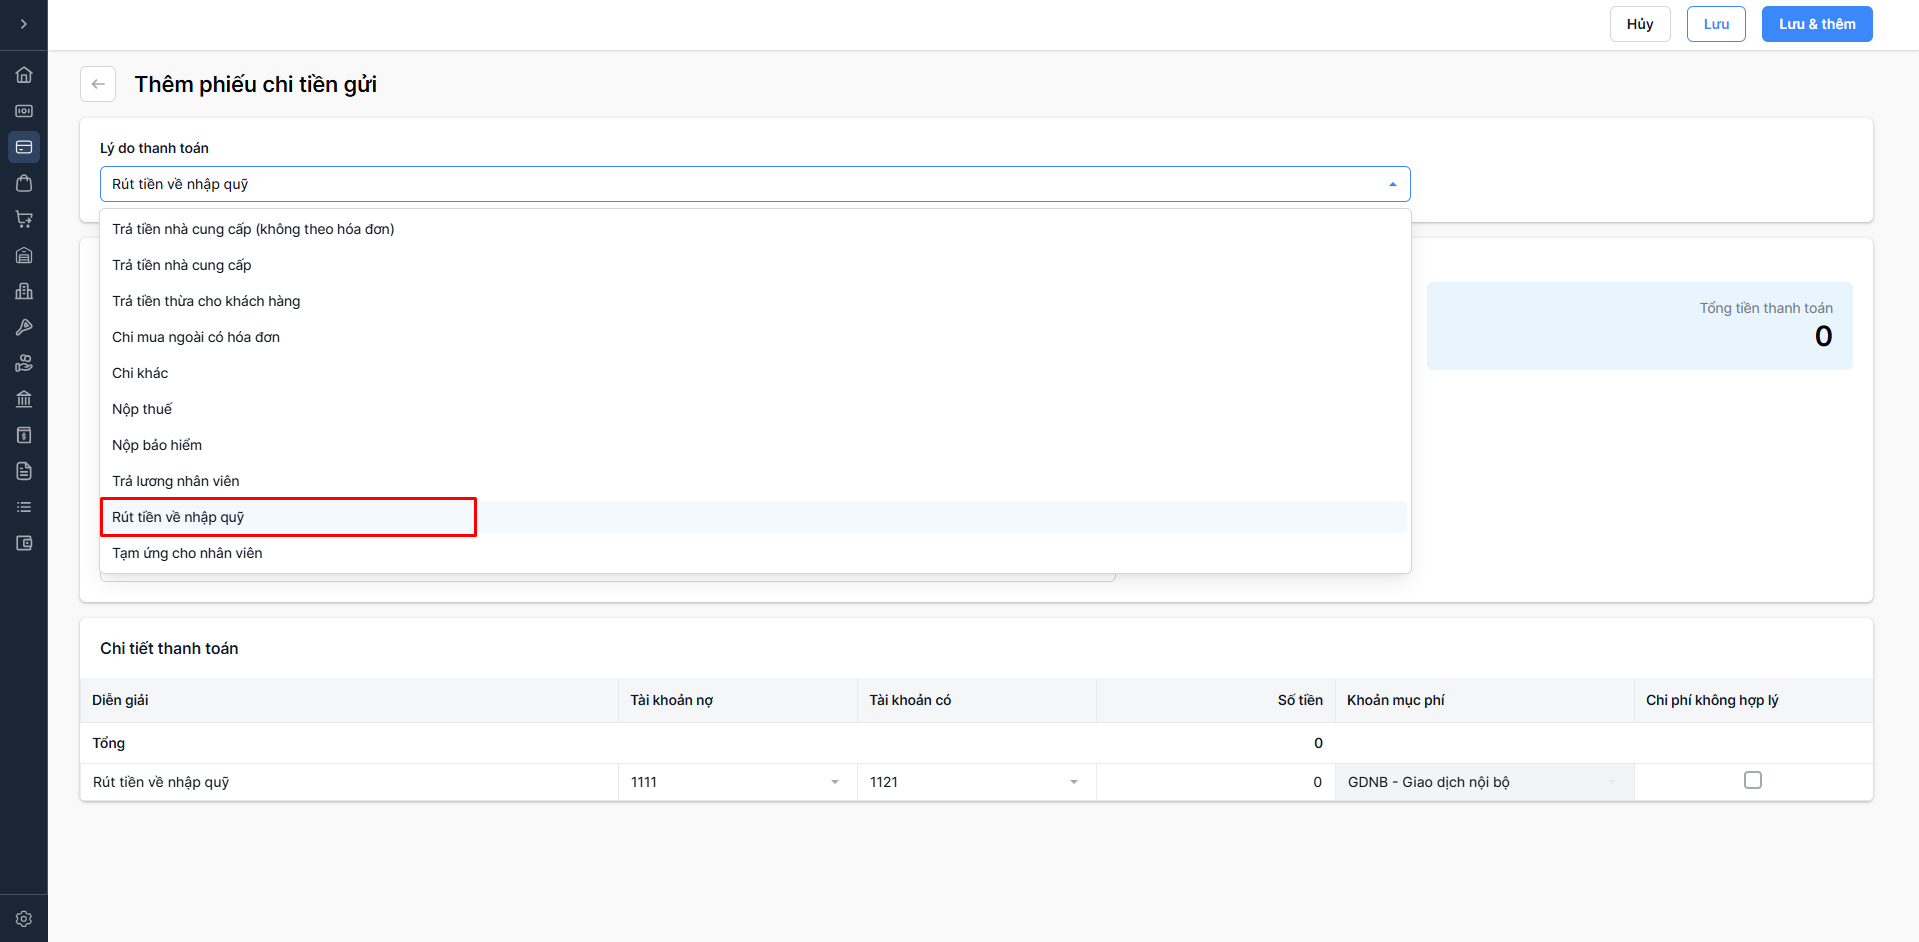Open the Tài khoản nợ 1111 dropdown

[737, 782]
